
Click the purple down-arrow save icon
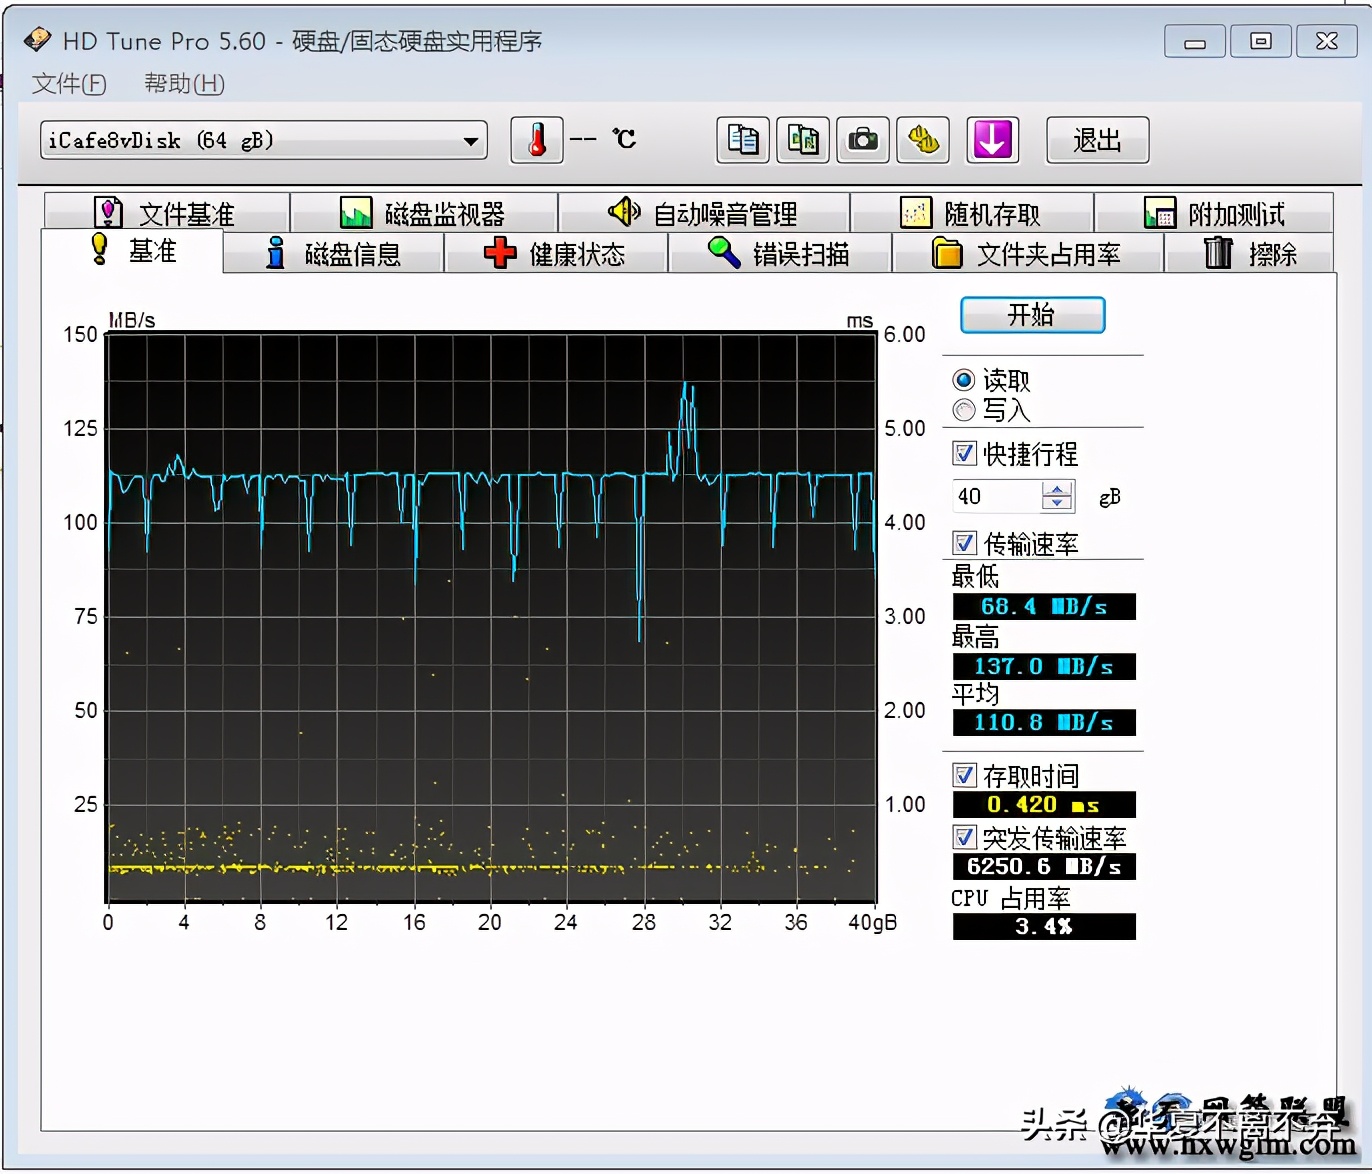click(x=991, y=140)
